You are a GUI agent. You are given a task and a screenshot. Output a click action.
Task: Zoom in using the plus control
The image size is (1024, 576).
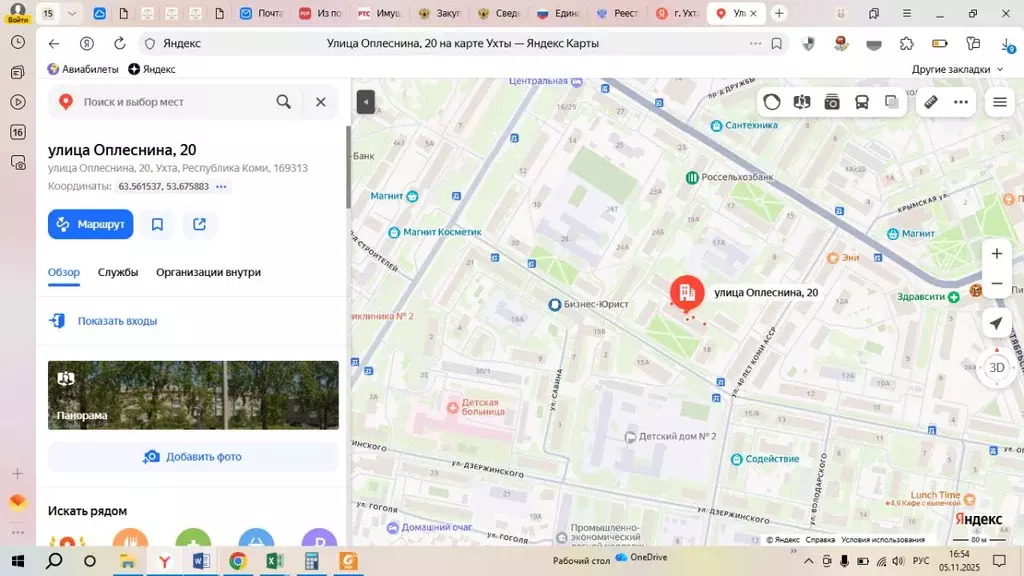pyautogui.click(x=996, y=253)
